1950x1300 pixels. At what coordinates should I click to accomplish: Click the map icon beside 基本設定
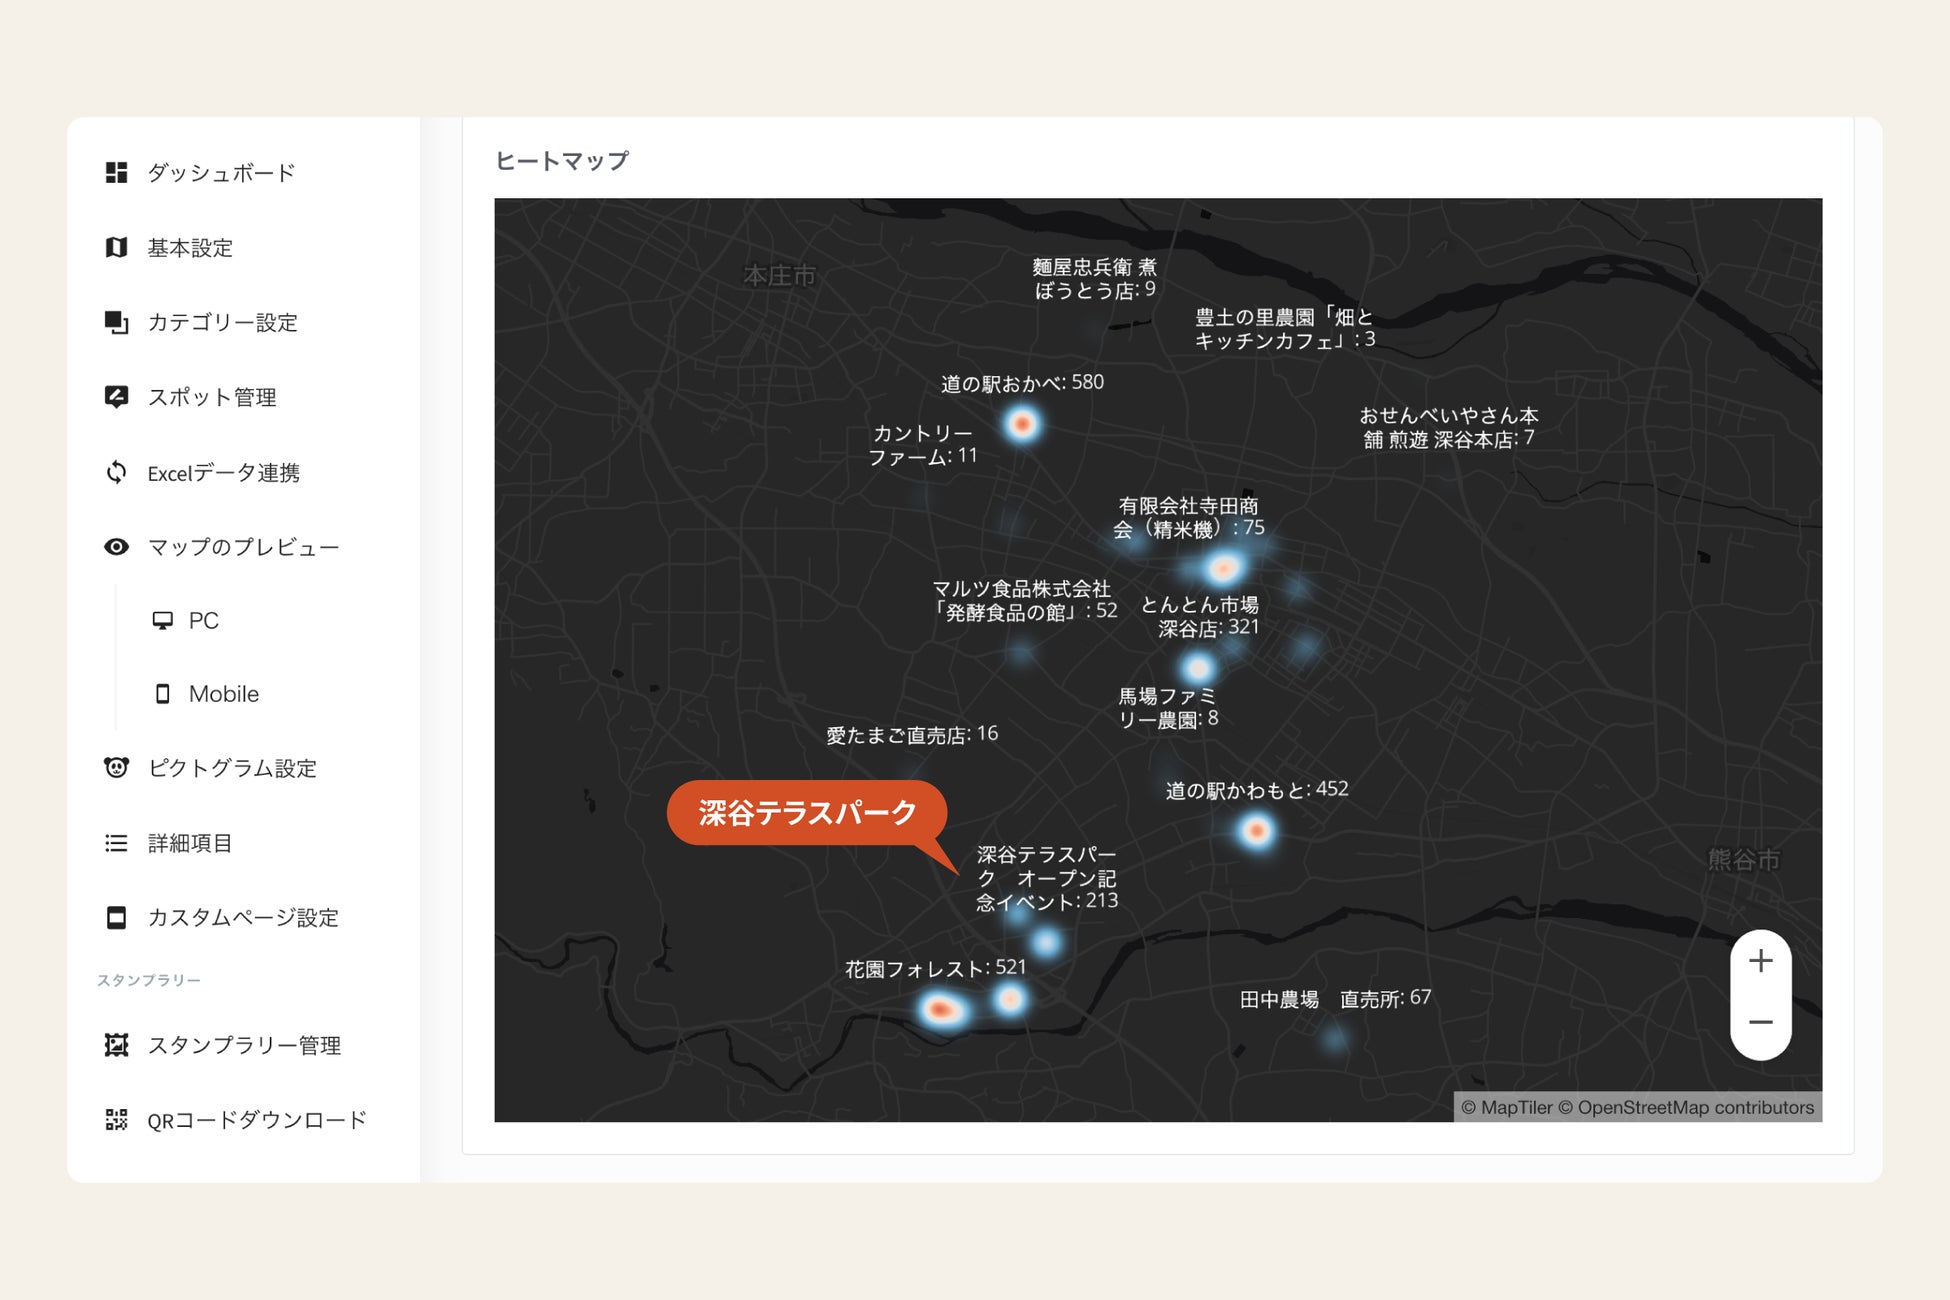[x=117, y=247]
